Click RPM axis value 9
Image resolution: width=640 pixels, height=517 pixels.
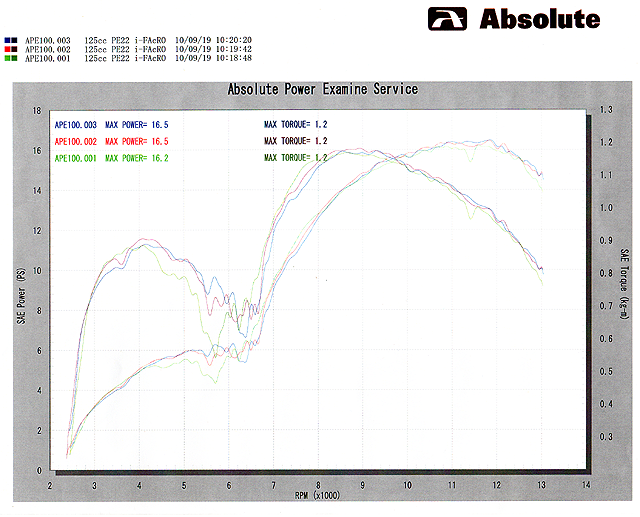tap(362, 486)
